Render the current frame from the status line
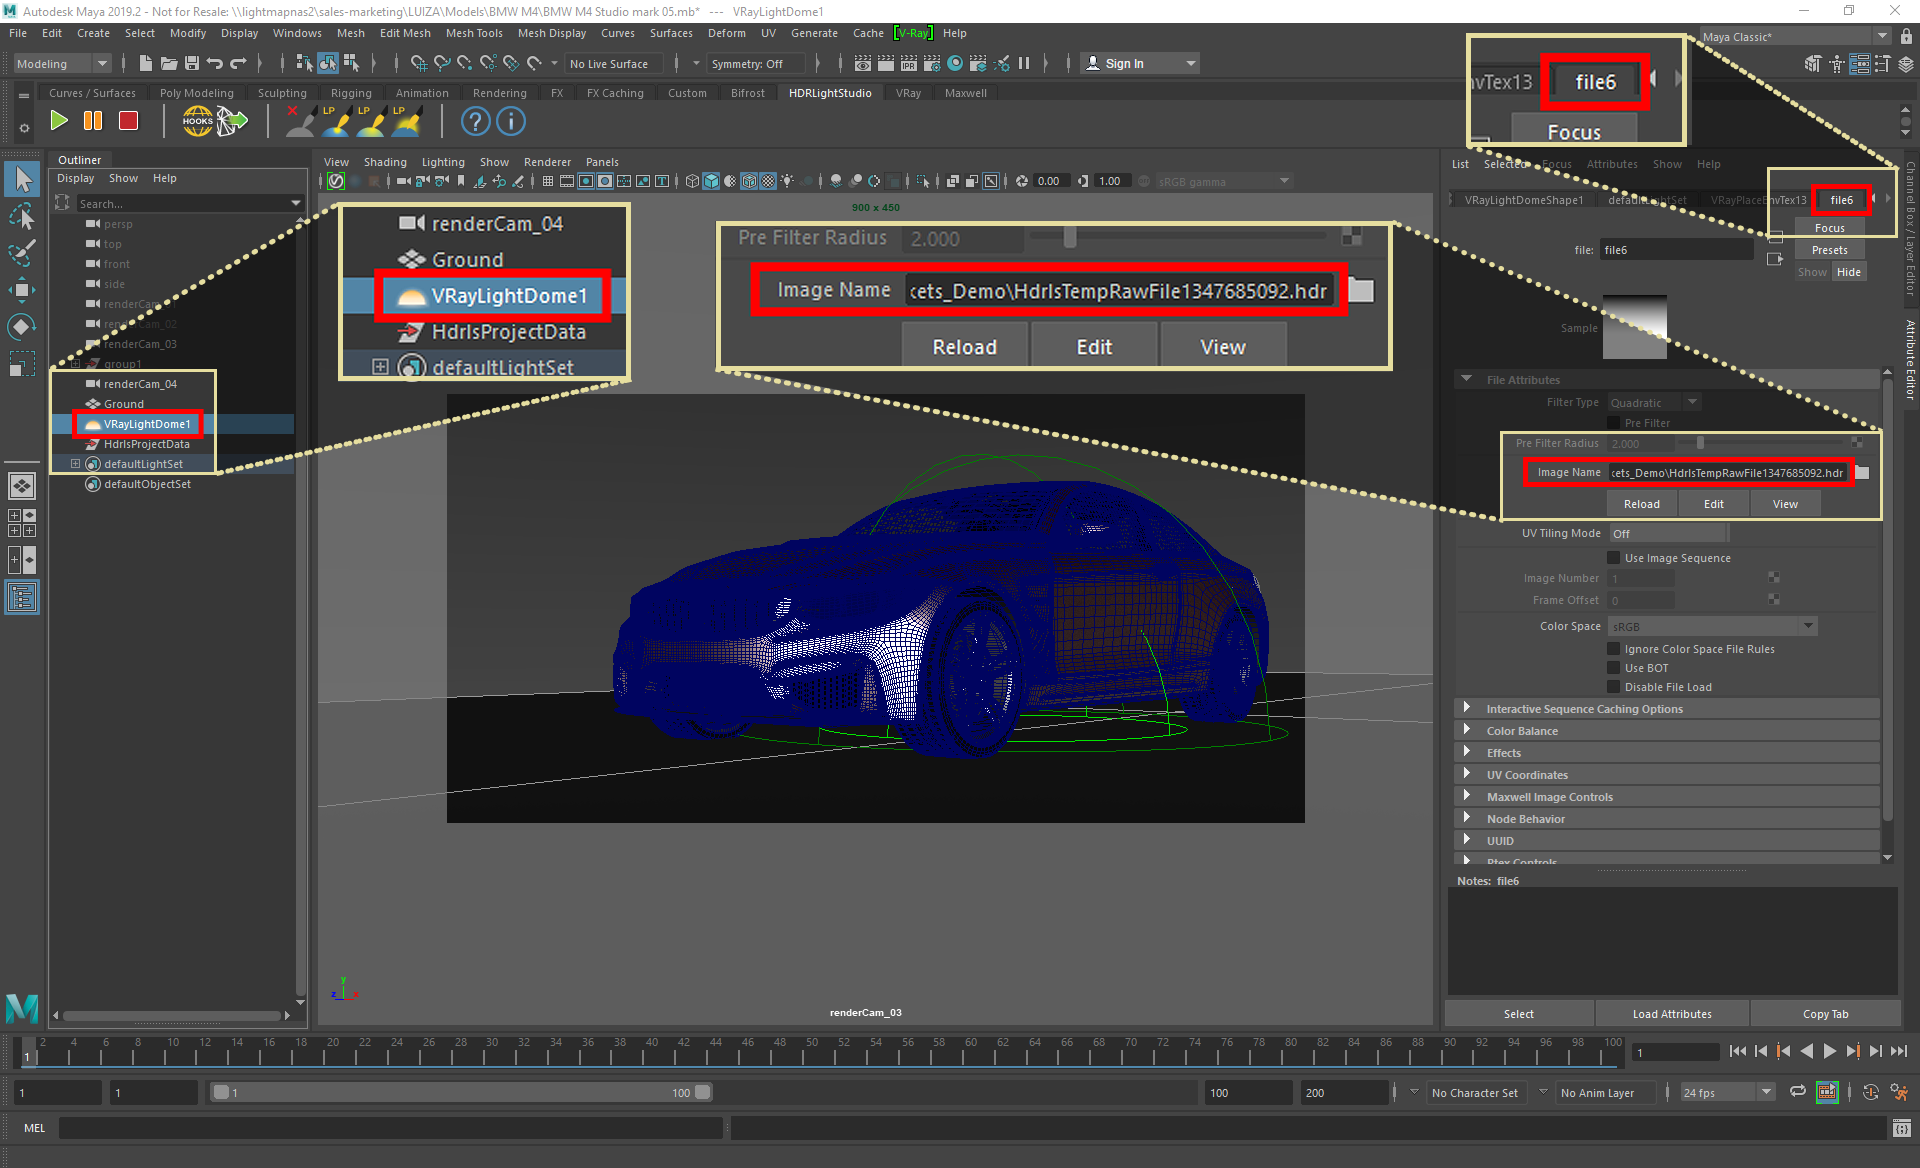This screenshot has height=1168, width=1920. point(886,63)
